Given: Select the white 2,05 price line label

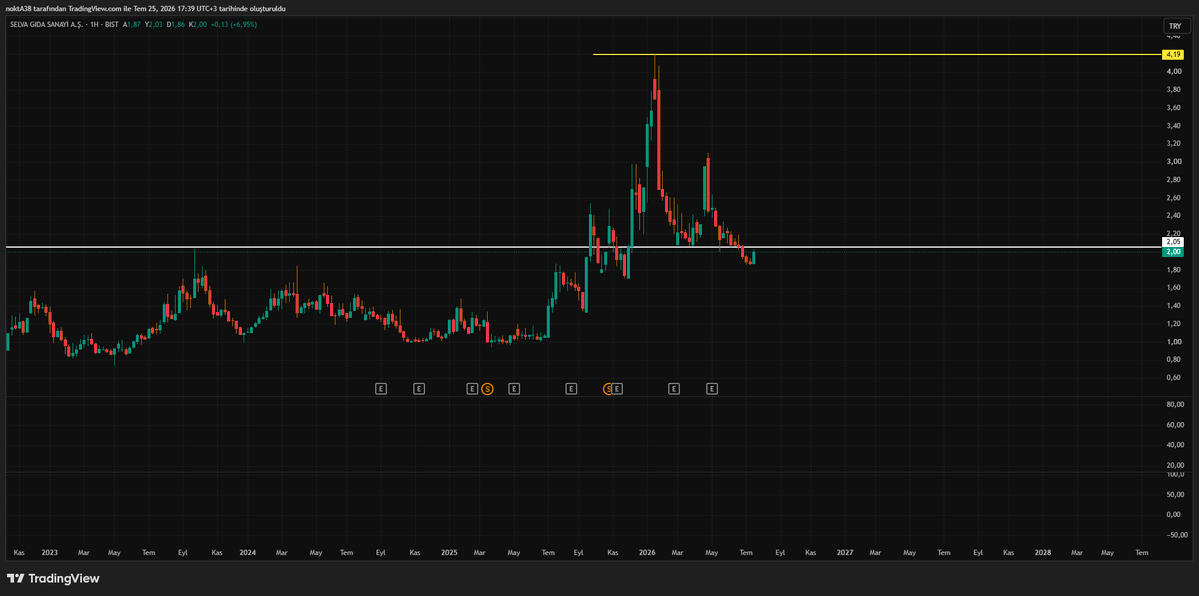Looking at the screenshot, I should (1173, 242).
